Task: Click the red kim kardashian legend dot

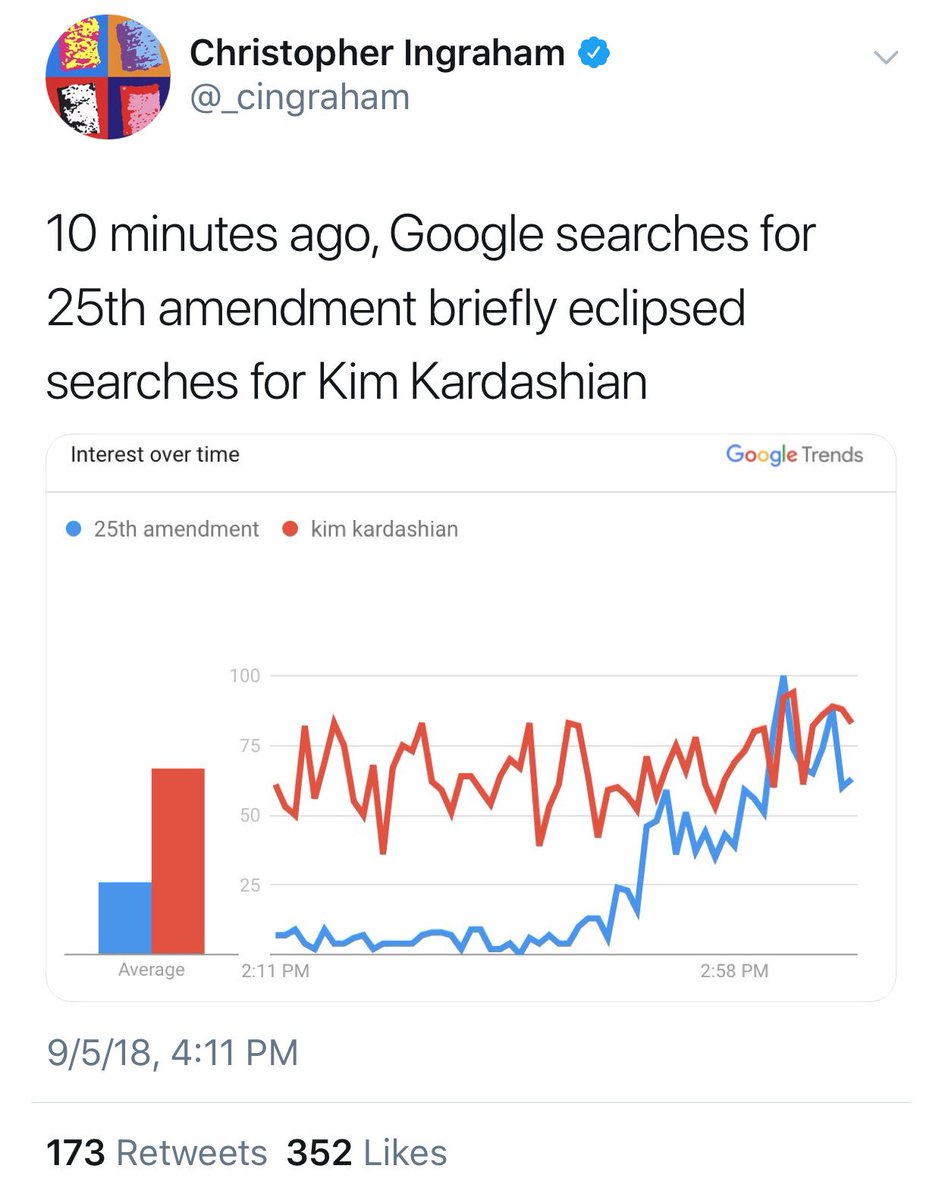Action: click(291, 530)
